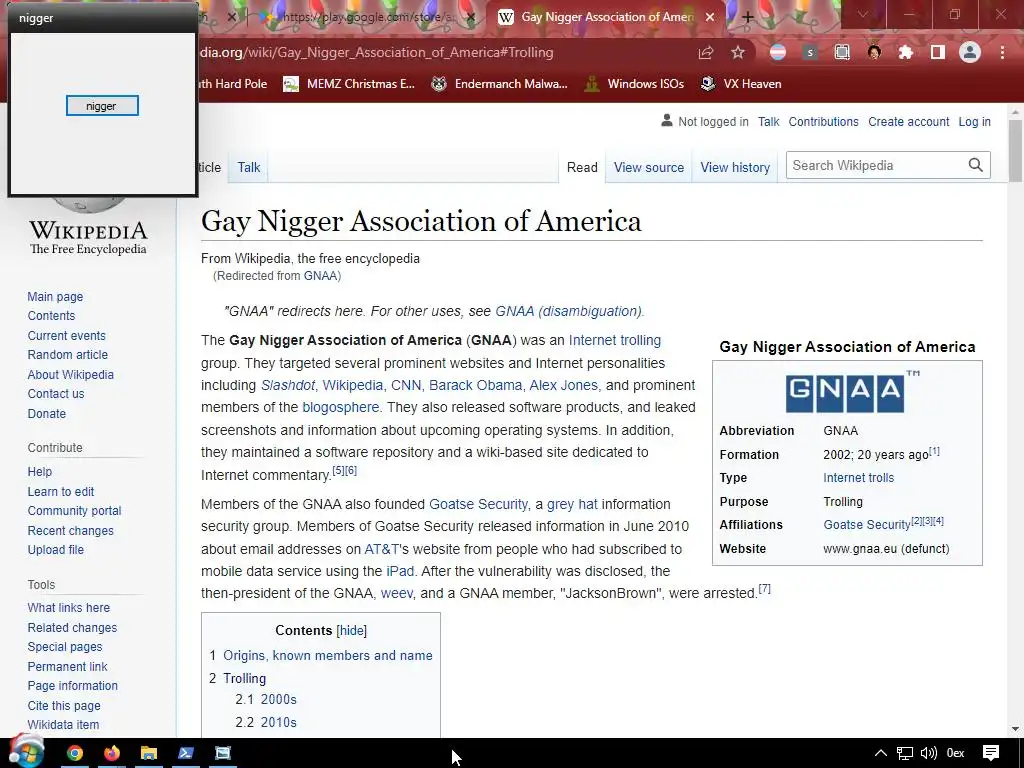This screenshot has width=1024, height=768.
Task: Open the article's Talk tab
Action: coord(249,167)
